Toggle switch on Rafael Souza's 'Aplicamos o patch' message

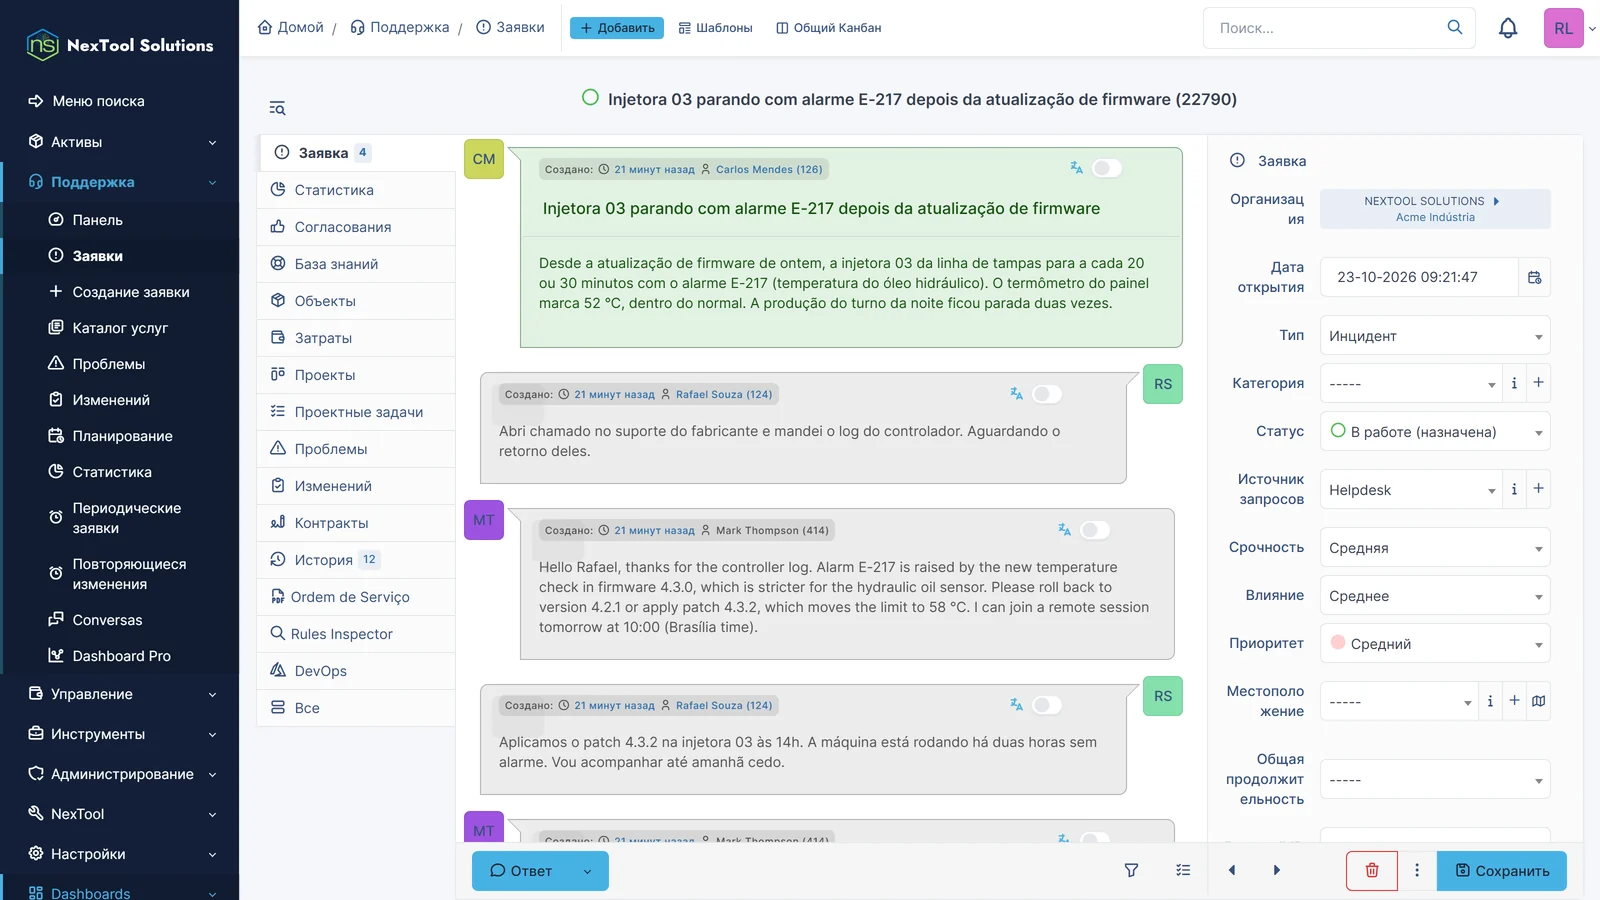pyautogui.click(x=1046, y=705)
